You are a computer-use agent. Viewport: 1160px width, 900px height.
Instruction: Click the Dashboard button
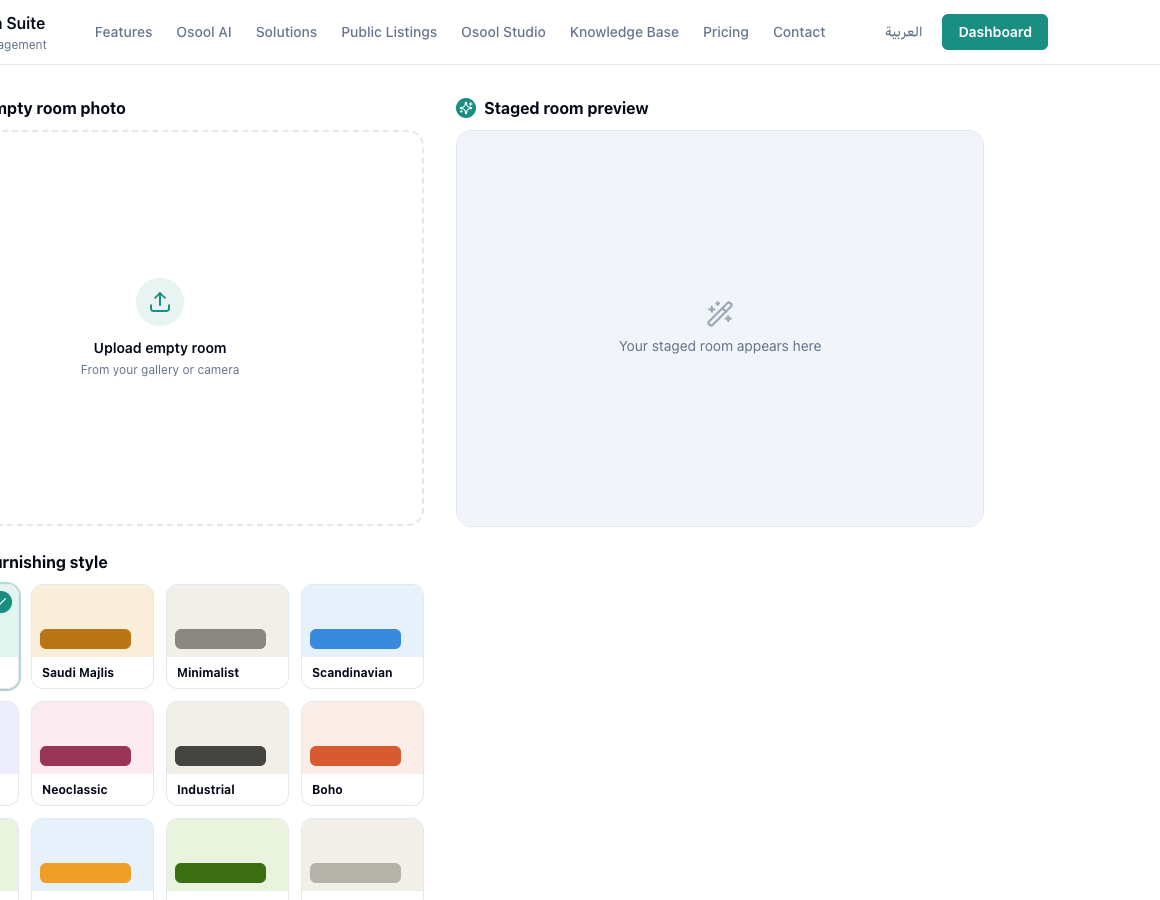(x=994, y=32)
